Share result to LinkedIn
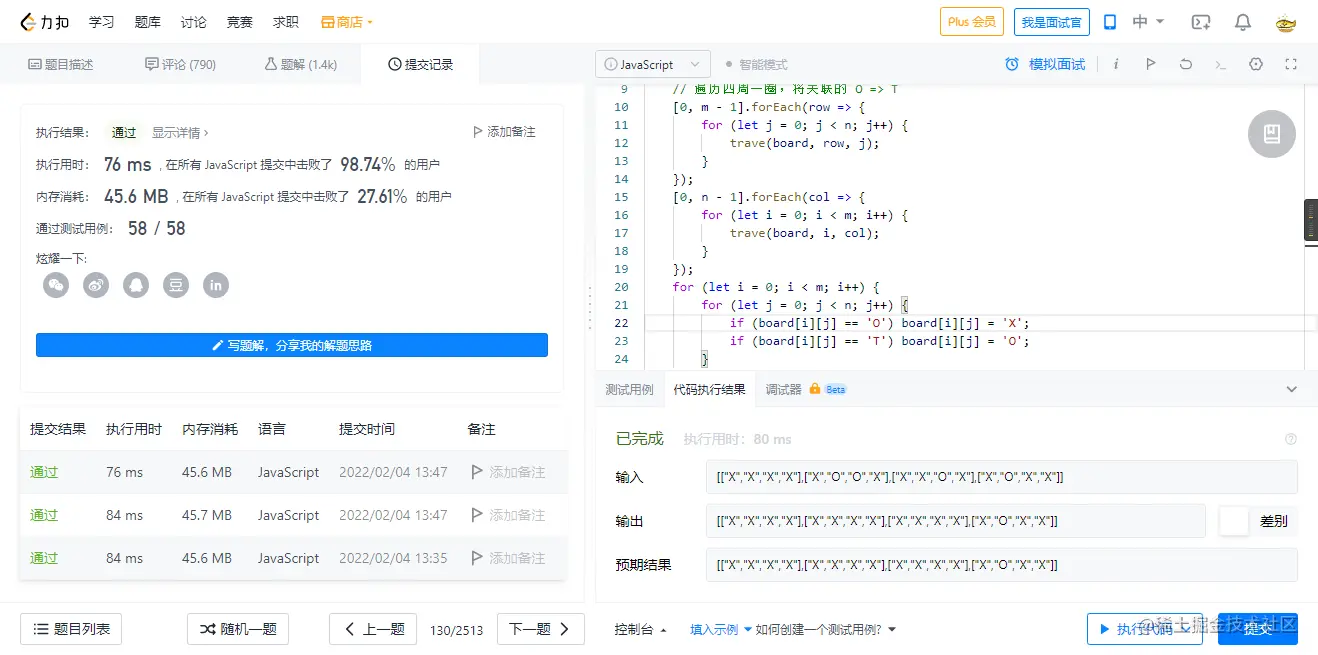 tap(216, 285)
